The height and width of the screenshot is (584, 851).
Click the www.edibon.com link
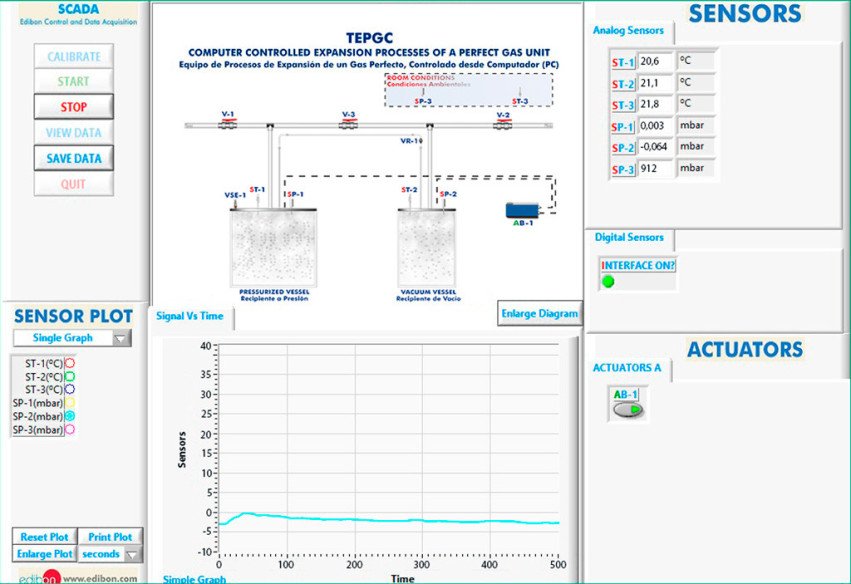(100, 579)
